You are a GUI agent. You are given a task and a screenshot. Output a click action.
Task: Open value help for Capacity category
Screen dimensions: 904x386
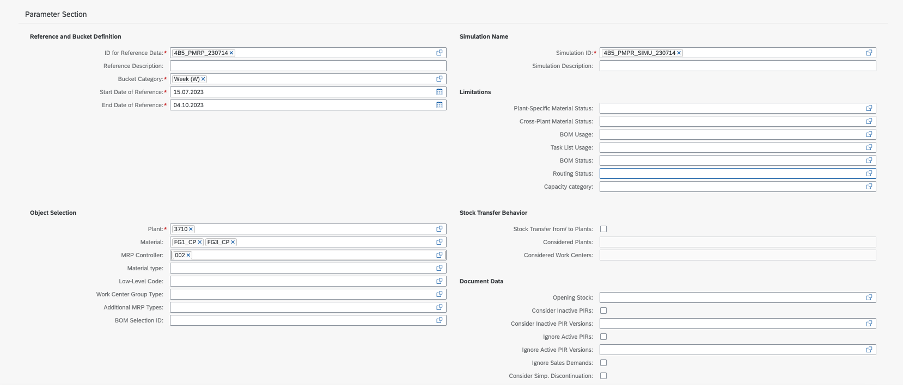pyautogui.click(x=869, y=187)
